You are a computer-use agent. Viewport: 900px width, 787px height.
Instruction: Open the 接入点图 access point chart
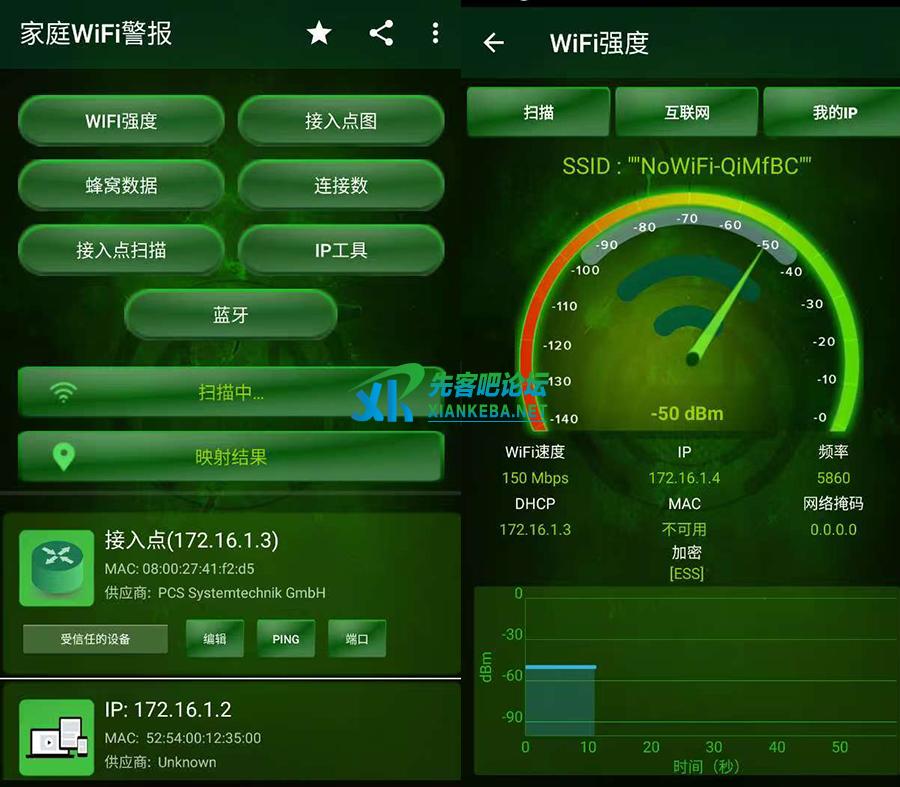341,121
